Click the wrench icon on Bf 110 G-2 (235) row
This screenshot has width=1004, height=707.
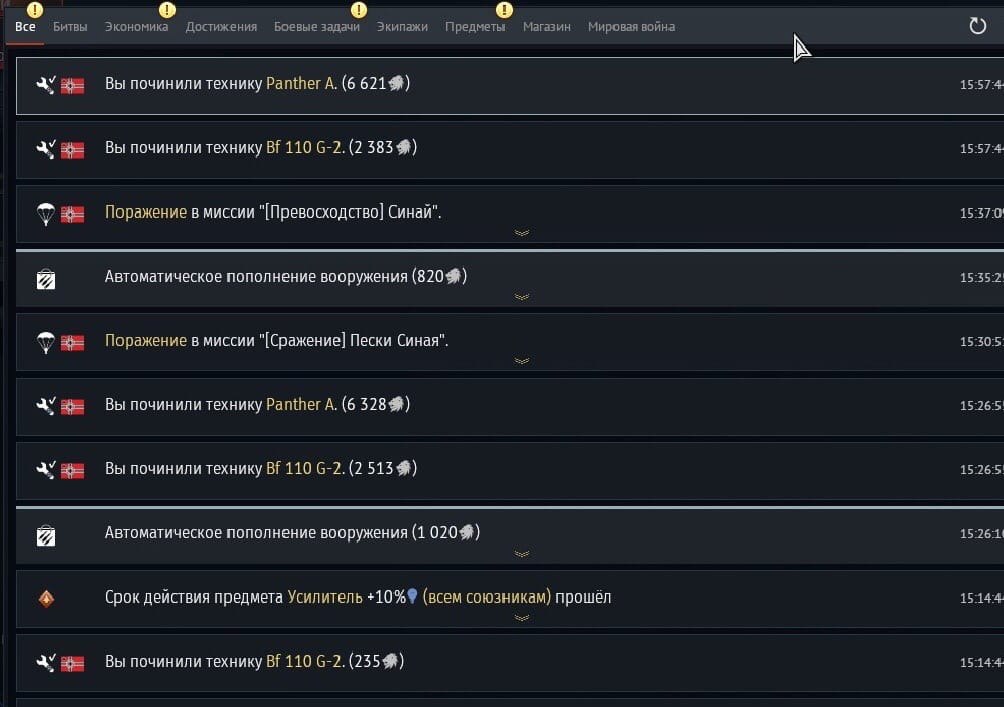point(46,662)
